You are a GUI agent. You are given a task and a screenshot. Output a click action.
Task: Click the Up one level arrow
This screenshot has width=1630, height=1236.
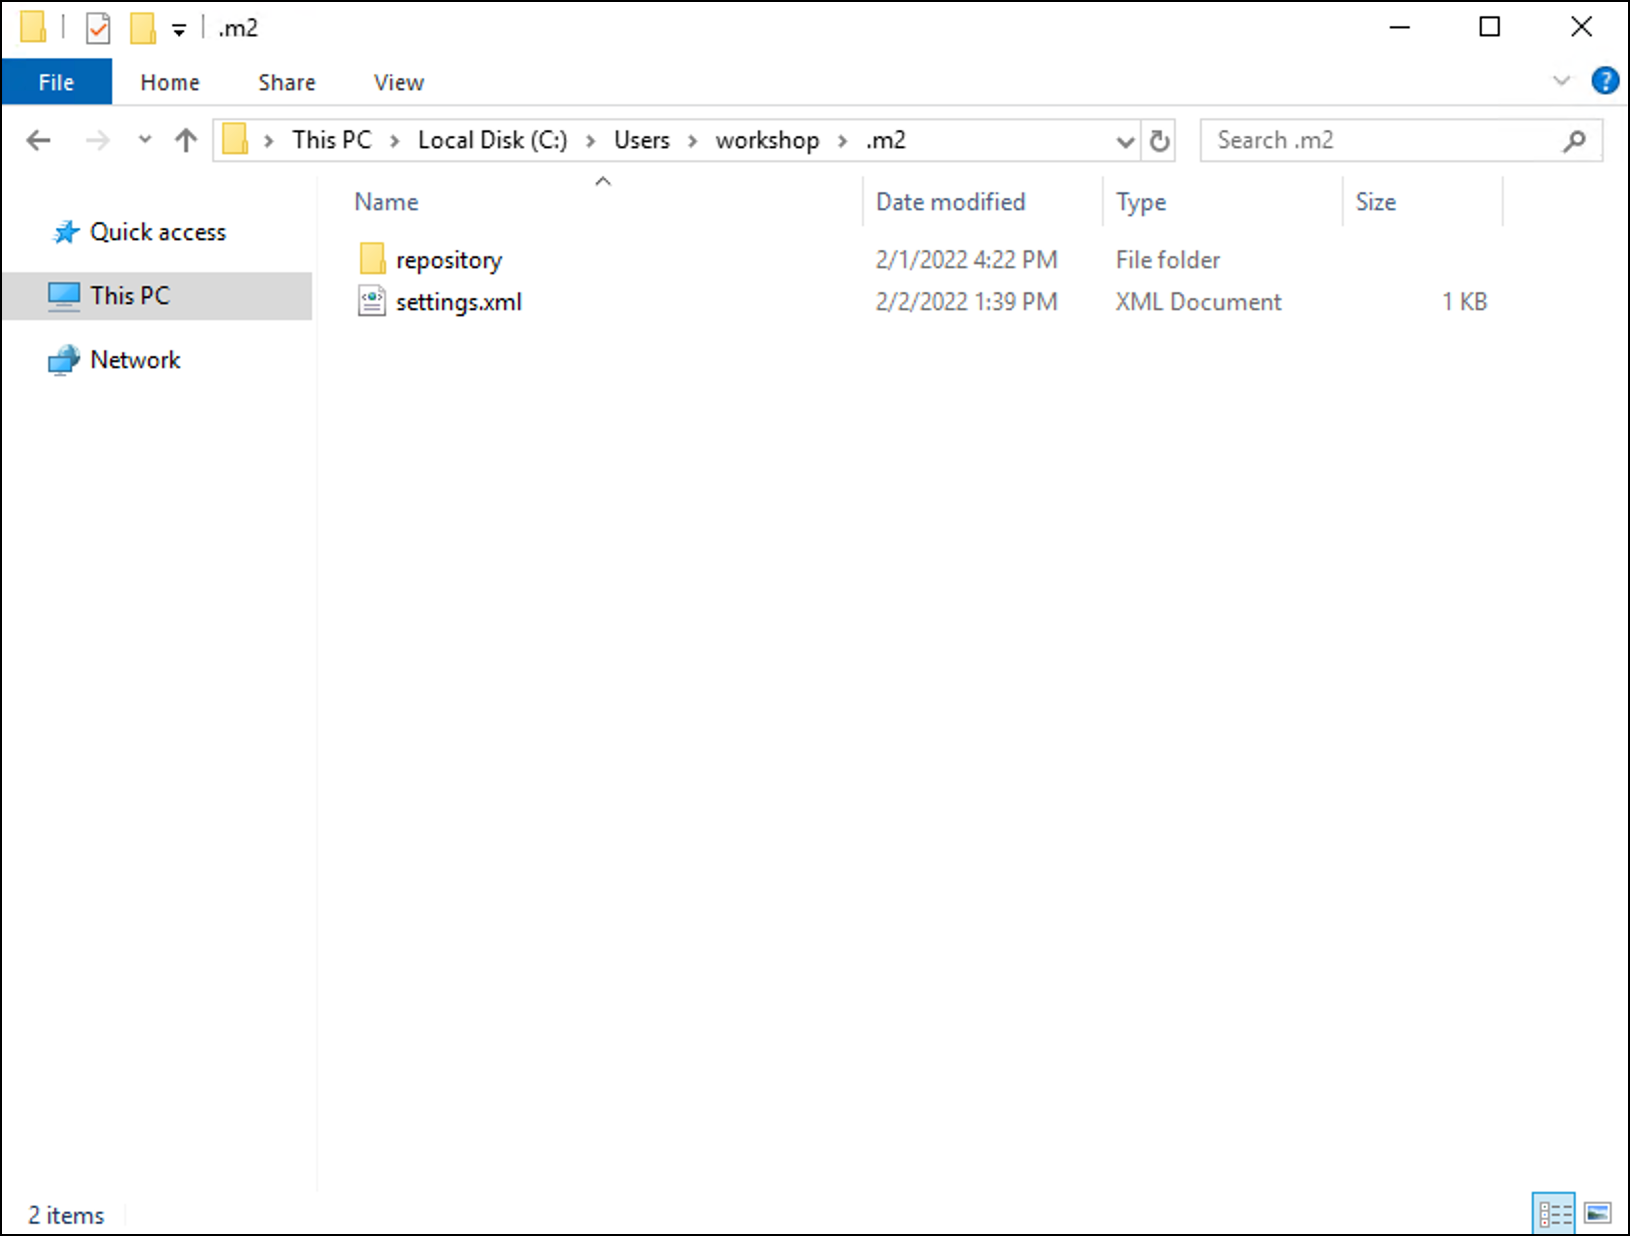186,141
